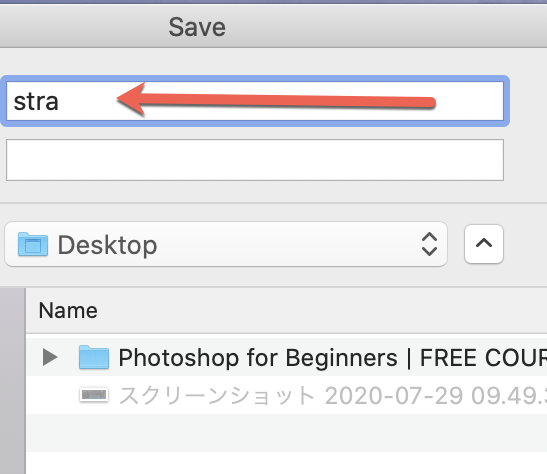Viewport: 547px width, 474px height.
Task: Click the word Desktop in the location popup
Action: pyautogui.click(x=107, y=245)
